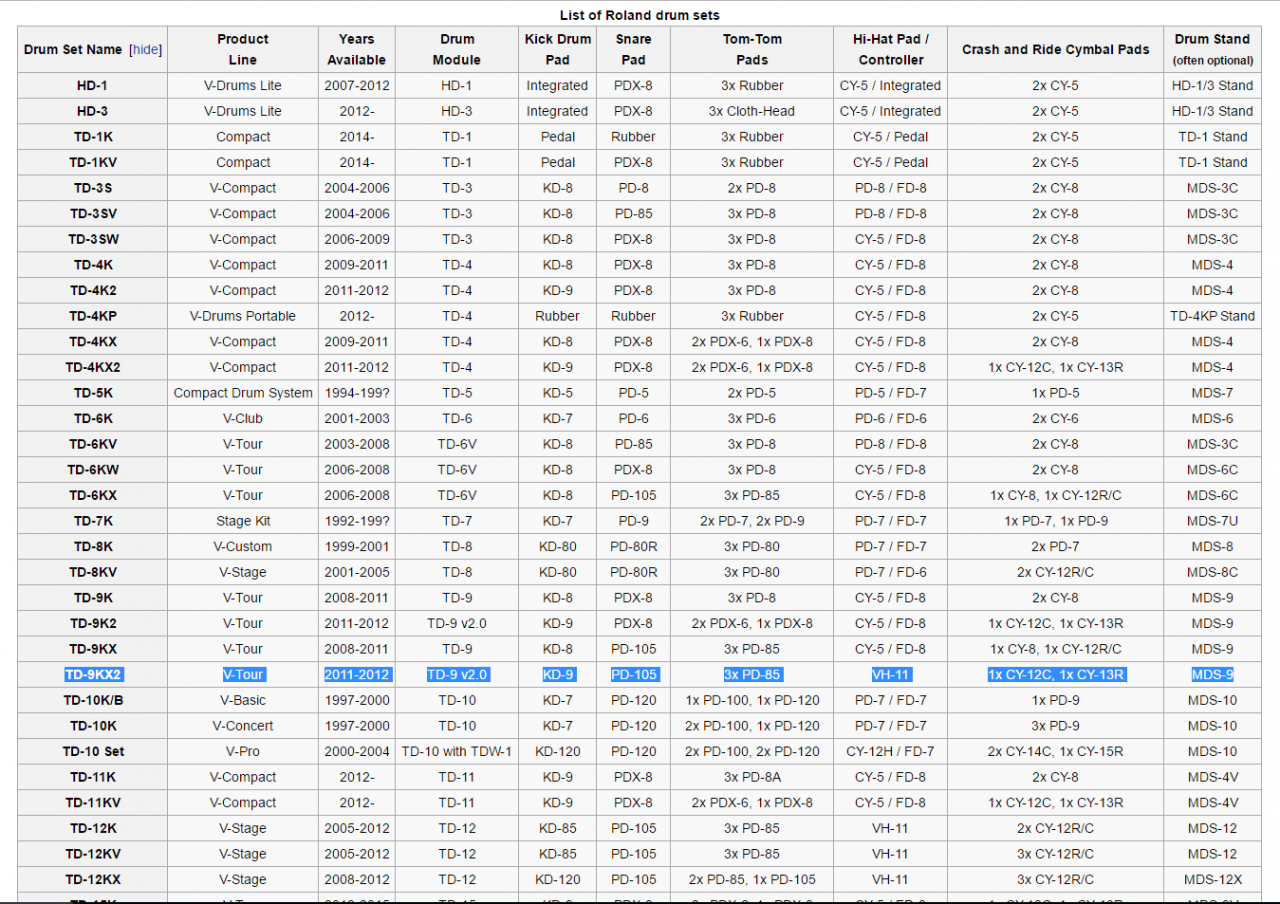Click 'CY-12H / FD-7' hi-hat cell
This screenshot has width=1280, height=904.
coord(890,751)
